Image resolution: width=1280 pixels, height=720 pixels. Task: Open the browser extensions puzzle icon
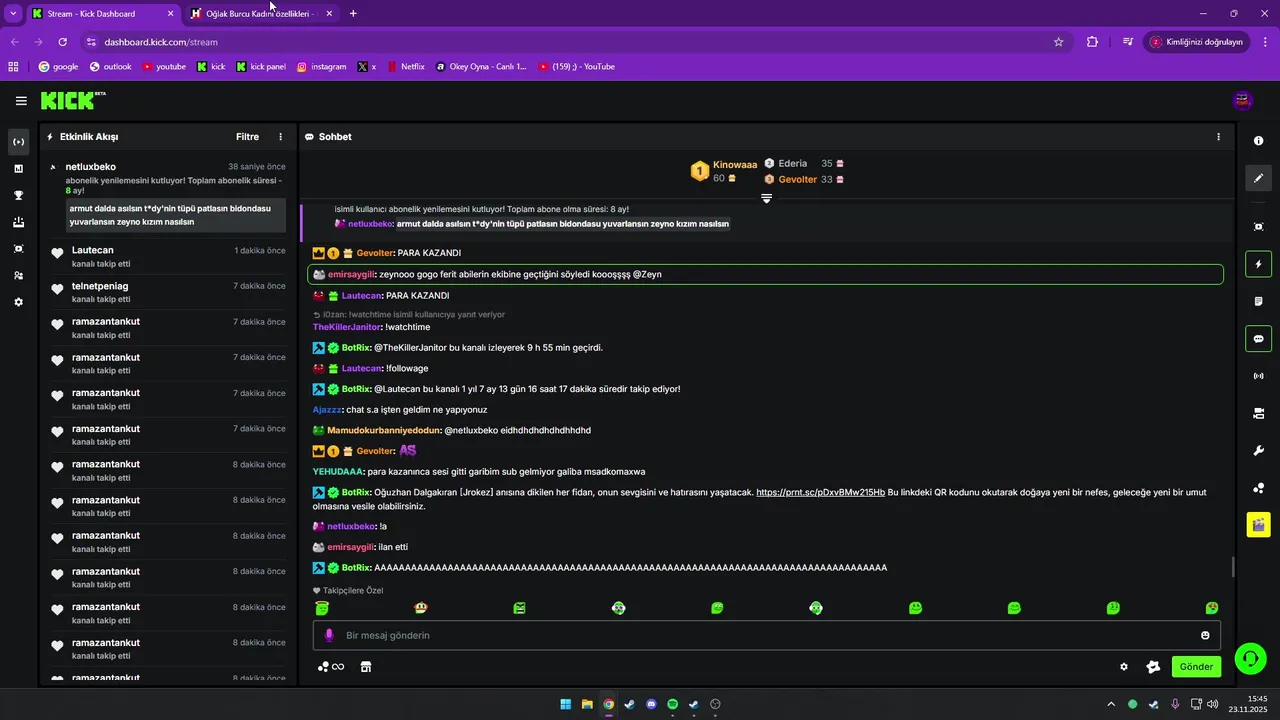[x=1092, y=42]
